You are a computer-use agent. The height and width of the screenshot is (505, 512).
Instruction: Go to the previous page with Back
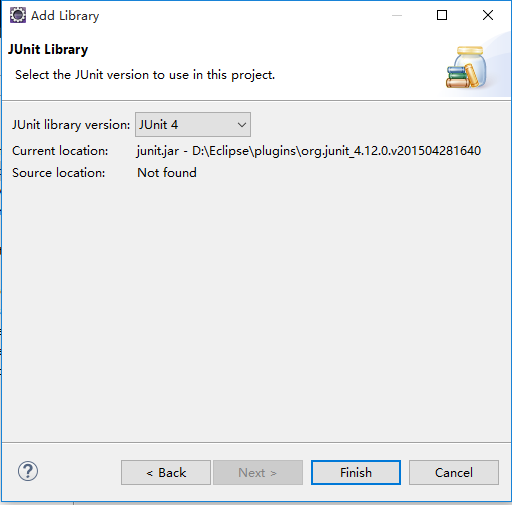pos(166,473)
